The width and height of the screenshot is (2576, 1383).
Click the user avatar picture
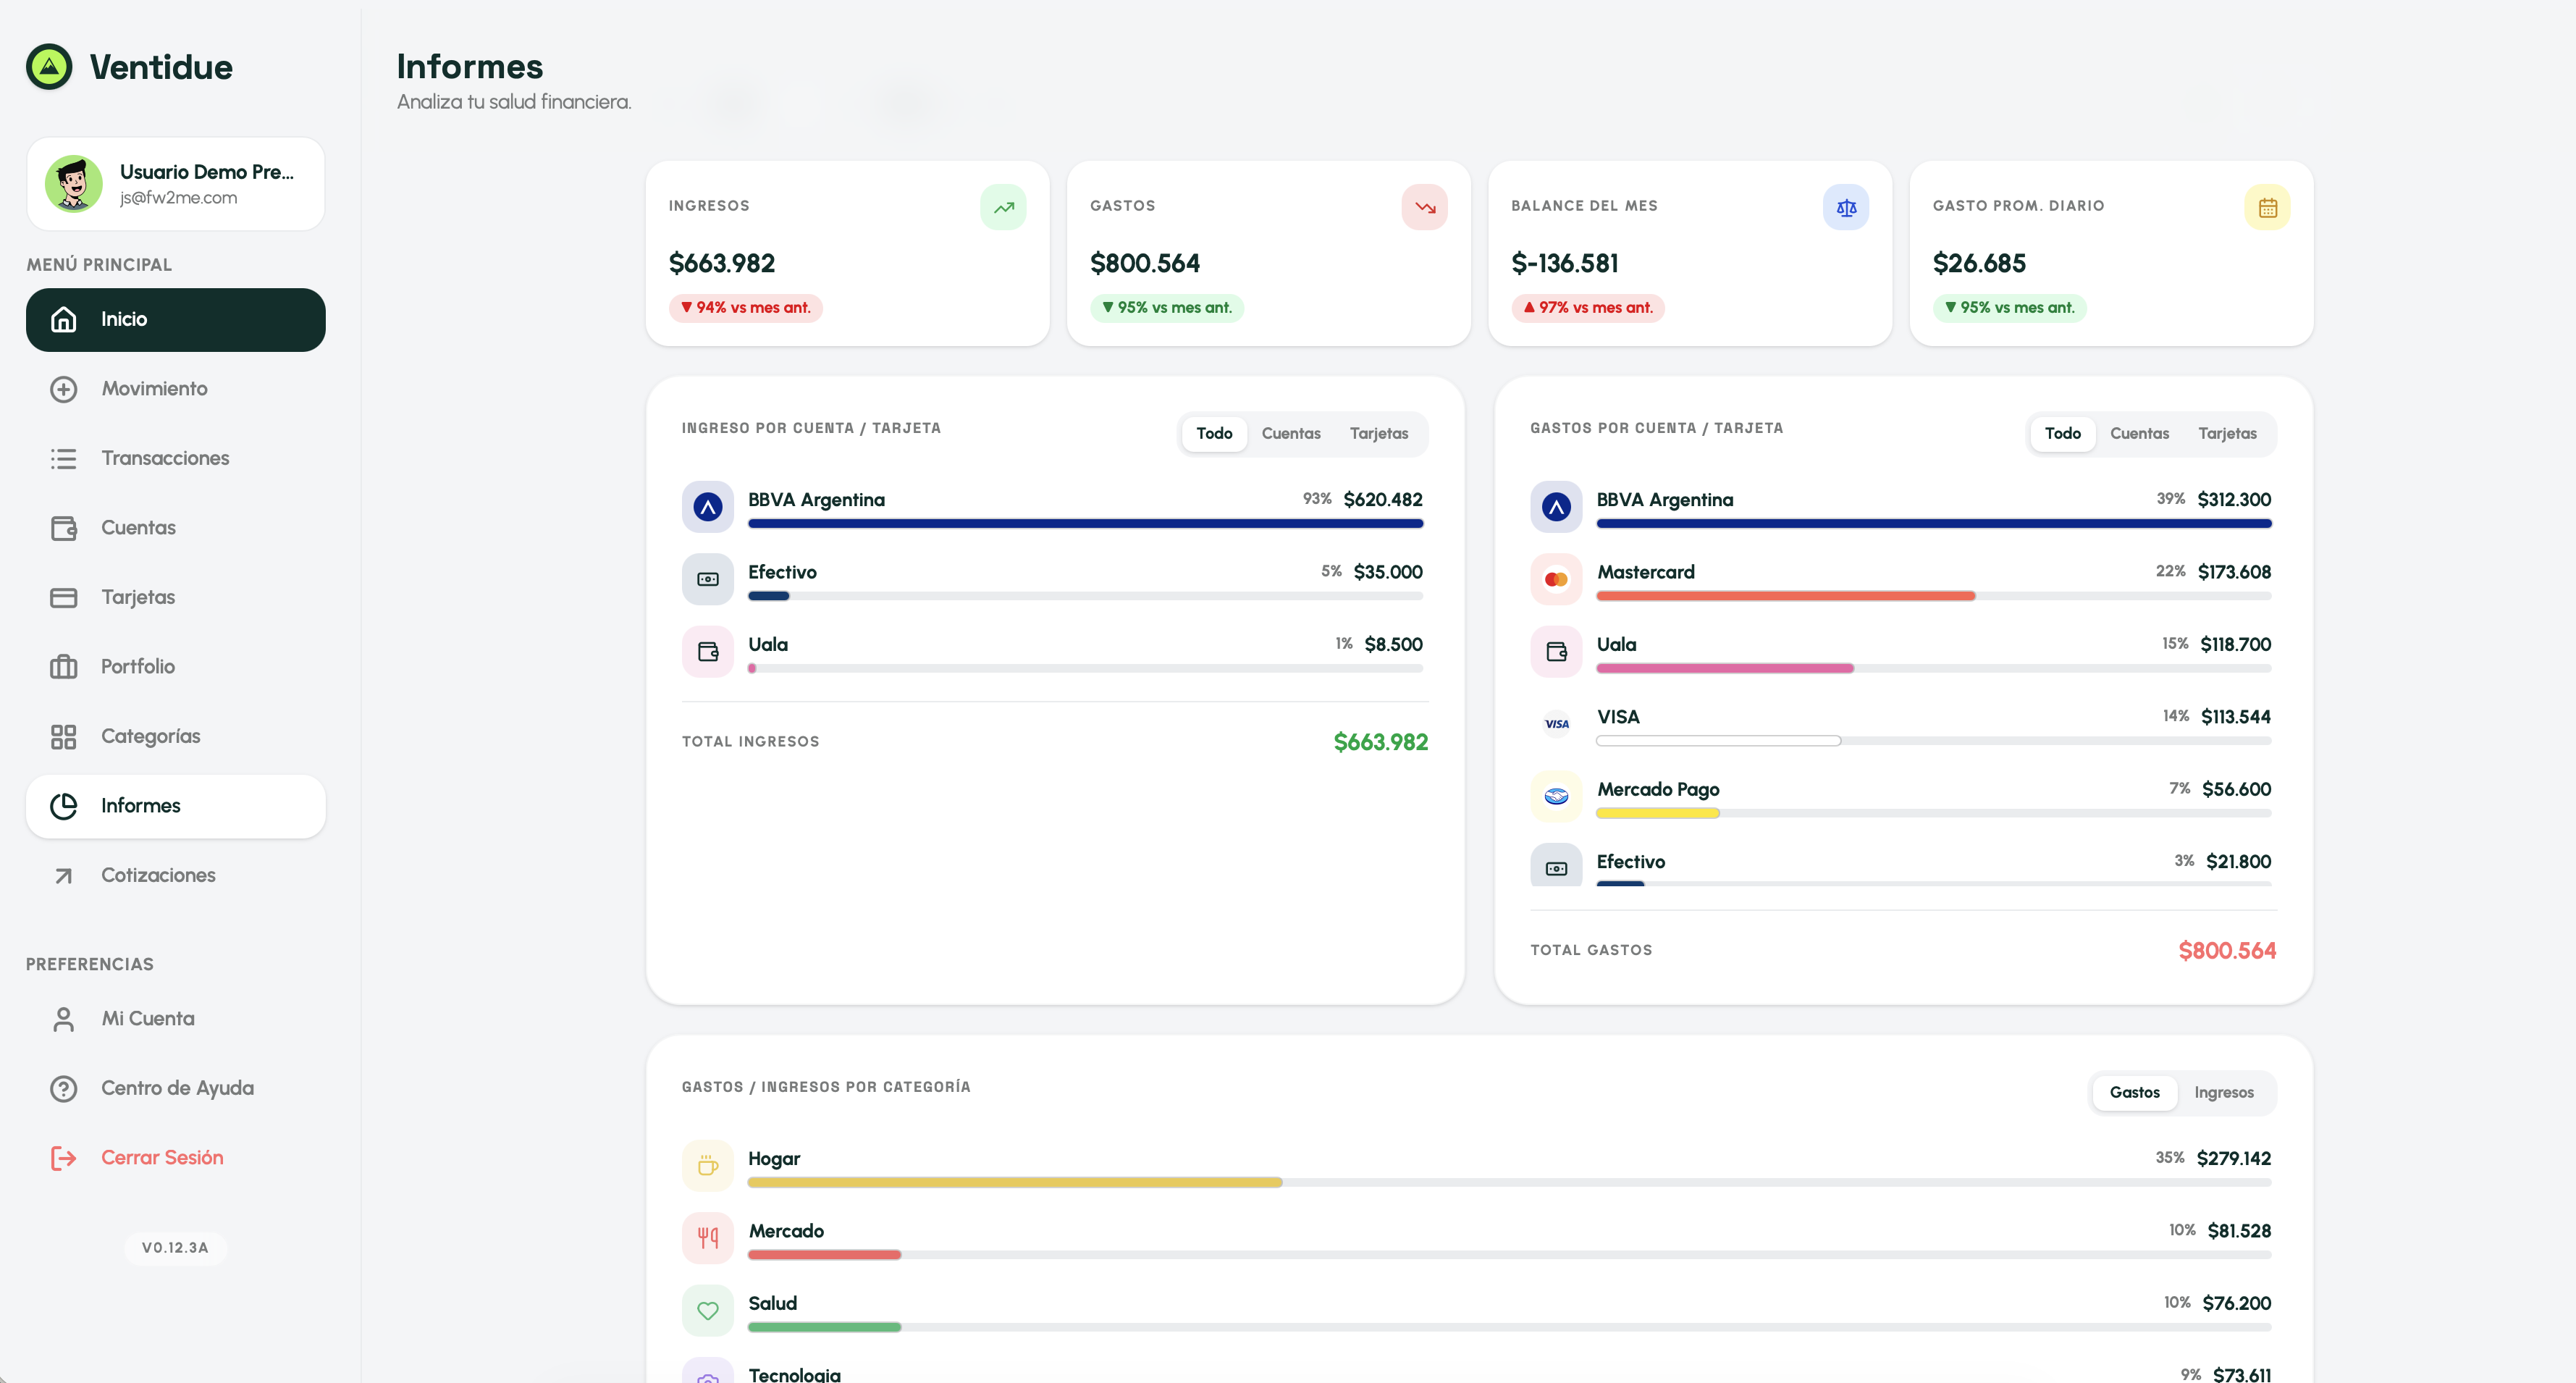tap(73, 184)
